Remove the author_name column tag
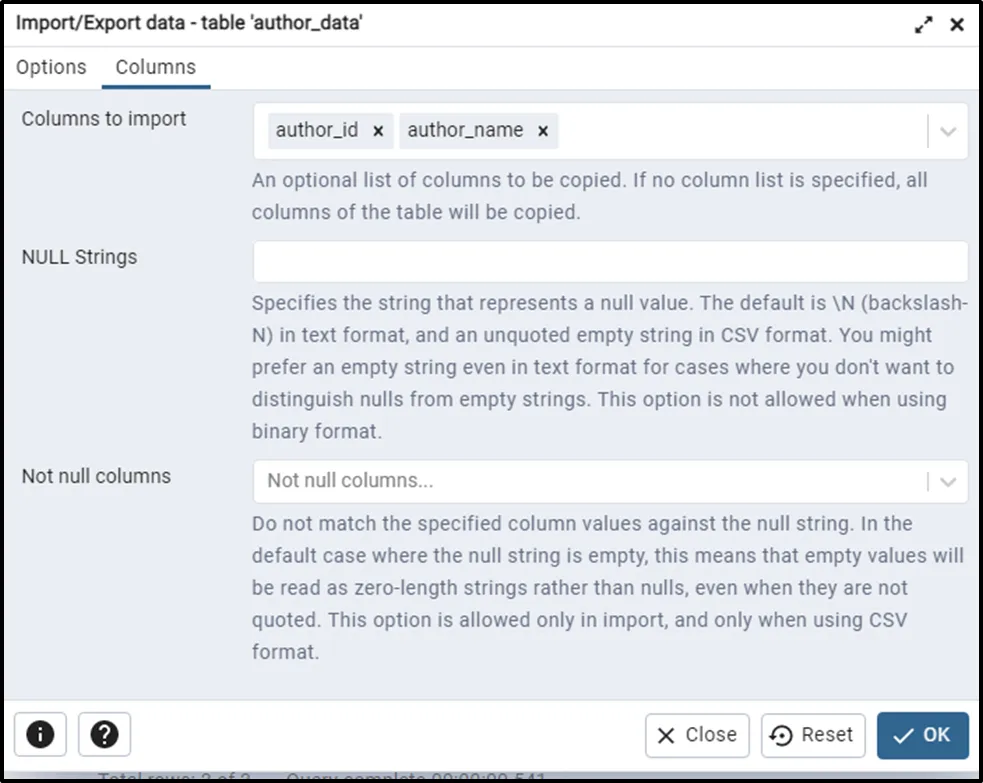983x783 pixels. tap(543, 131)
